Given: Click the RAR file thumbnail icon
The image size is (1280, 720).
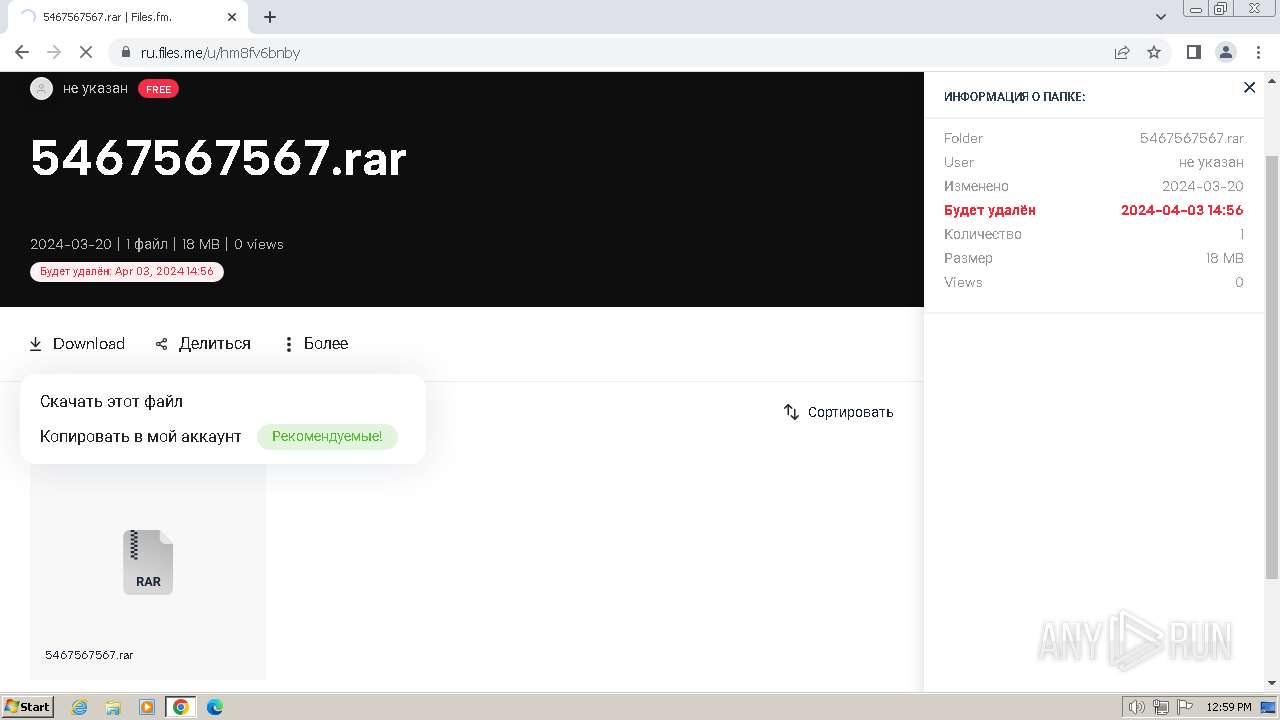Looking at the screenshot, I should point(148,562).
